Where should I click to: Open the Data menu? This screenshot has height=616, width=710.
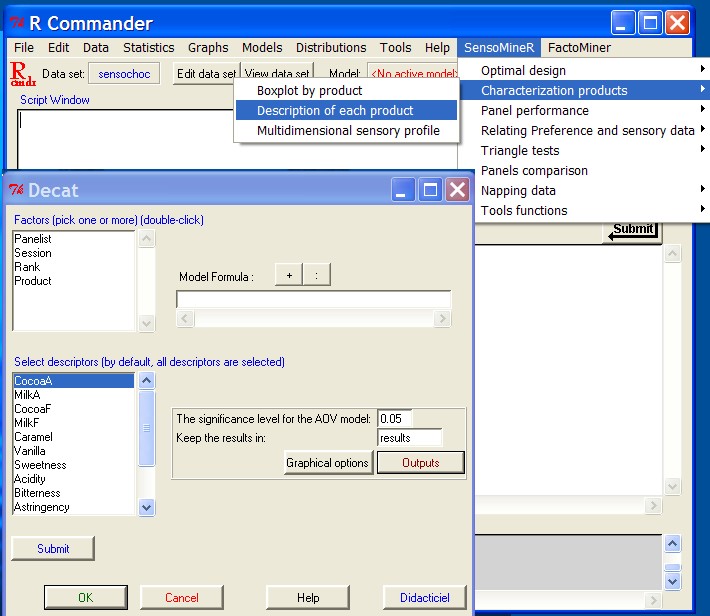(x=96, y=48)
